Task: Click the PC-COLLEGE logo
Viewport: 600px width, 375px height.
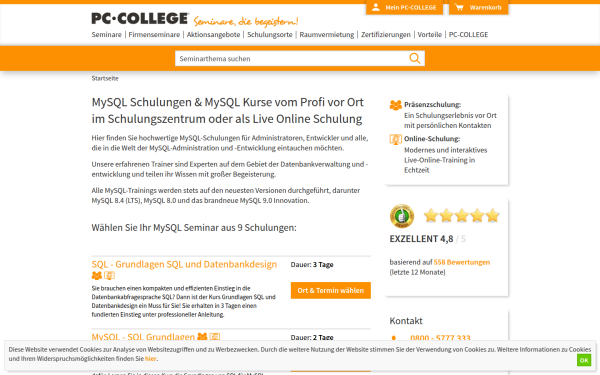Action: click(x=140, y=19)
